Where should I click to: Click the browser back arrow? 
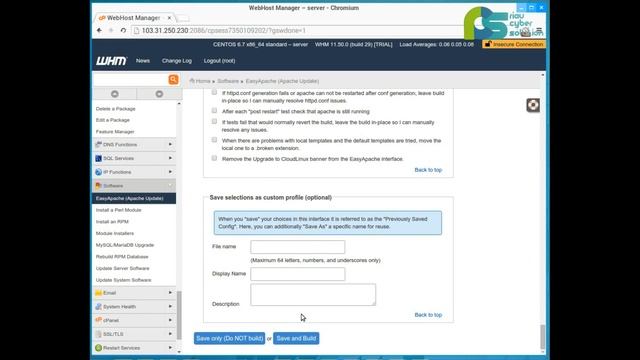[99, 31]
